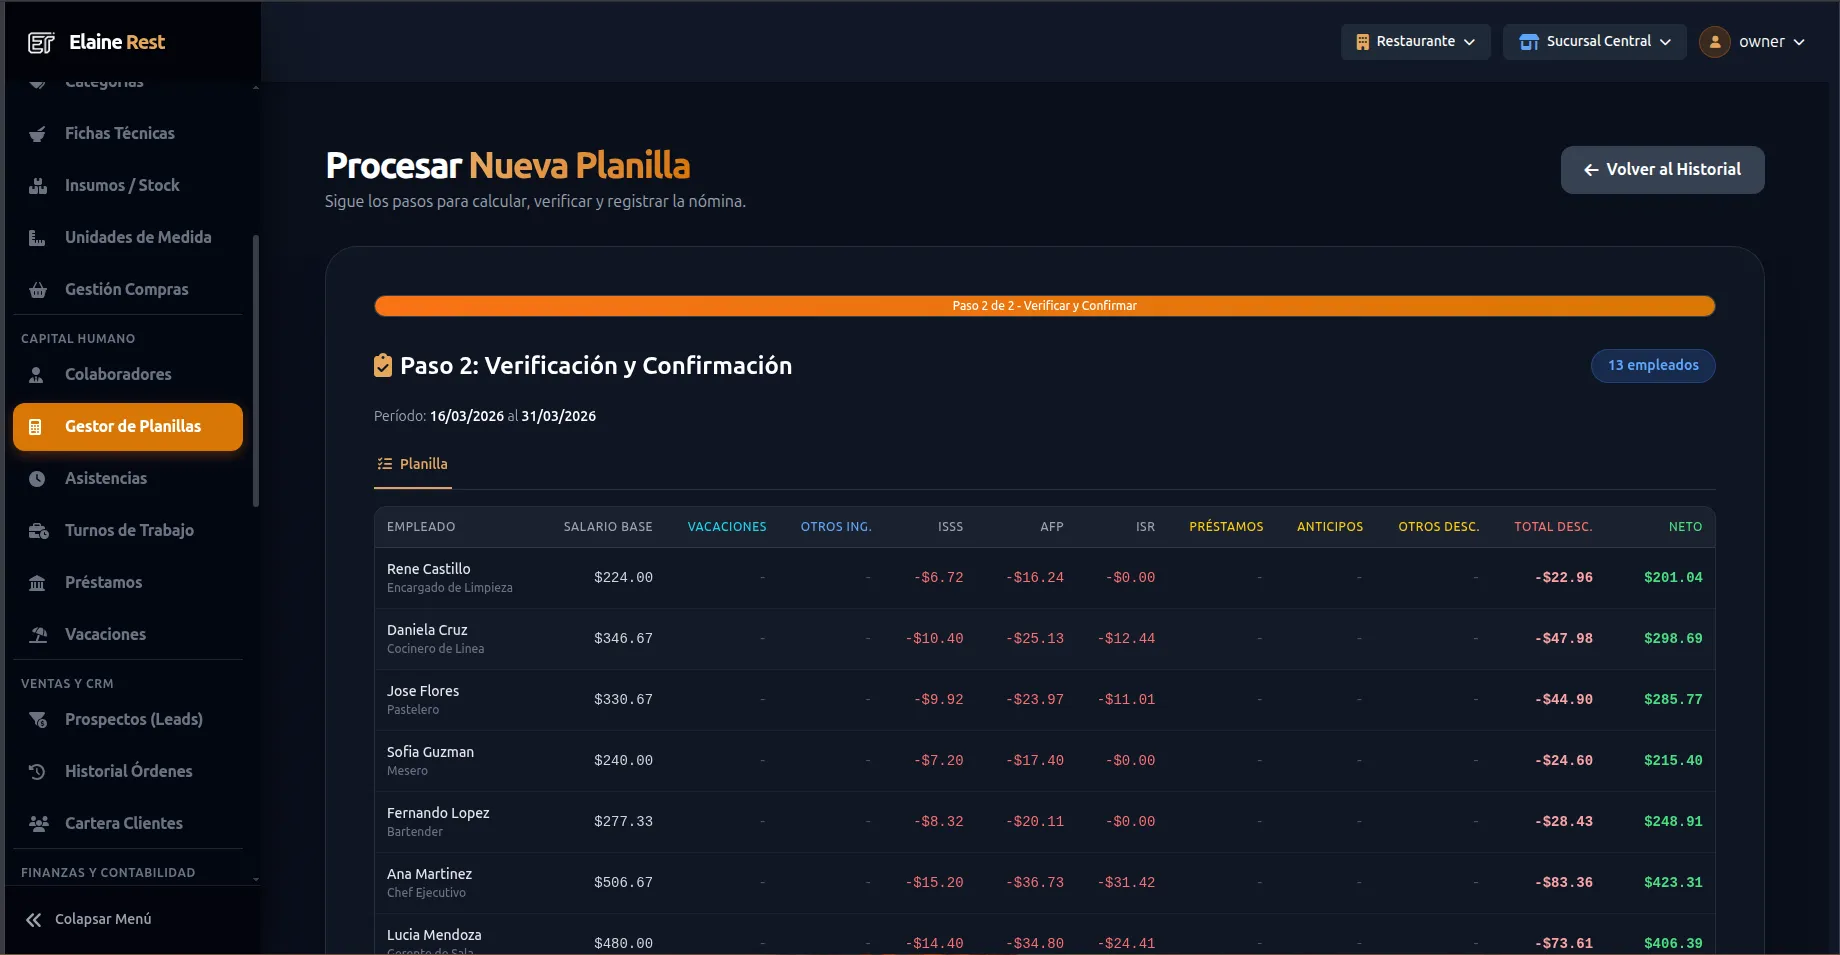This screenshot has height=955, width=1840.
Task: Select the Rene Castillo employee row
Action: click(x=1044, y=578)
